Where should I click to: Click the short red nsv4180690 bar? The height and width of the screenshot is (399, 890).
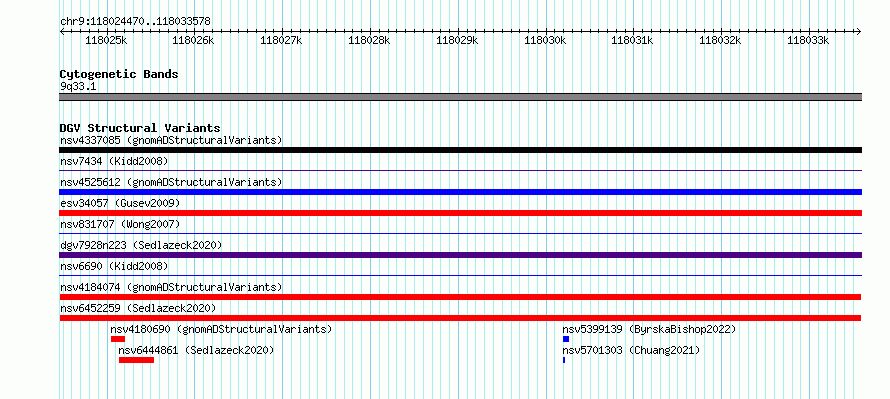click(117, 339)
